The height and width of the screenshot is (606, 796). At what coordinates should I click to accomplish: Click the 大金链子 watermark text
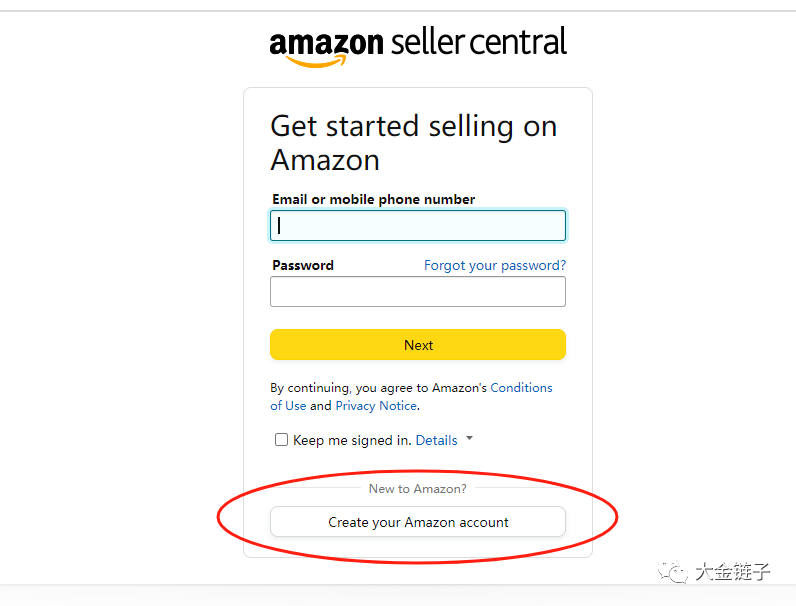(732, 572)
